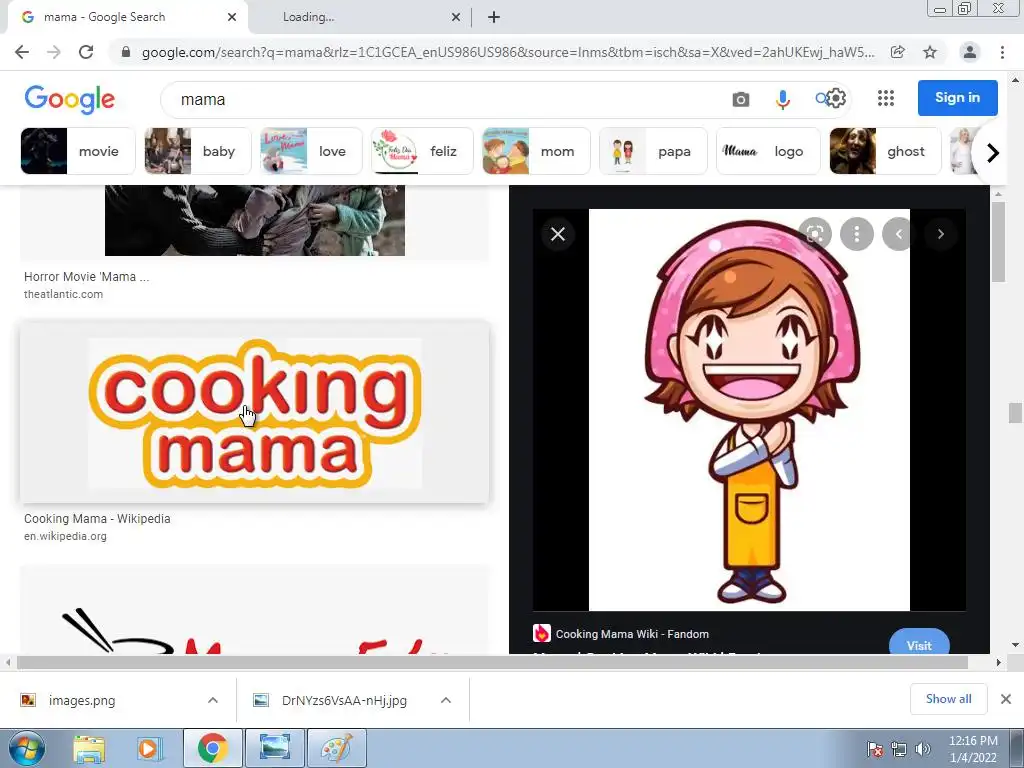This screenshot has height=768, width=1024.
Task: Go back with the browser back arrow
Action: pyautogui.click(x=22, y=52)
